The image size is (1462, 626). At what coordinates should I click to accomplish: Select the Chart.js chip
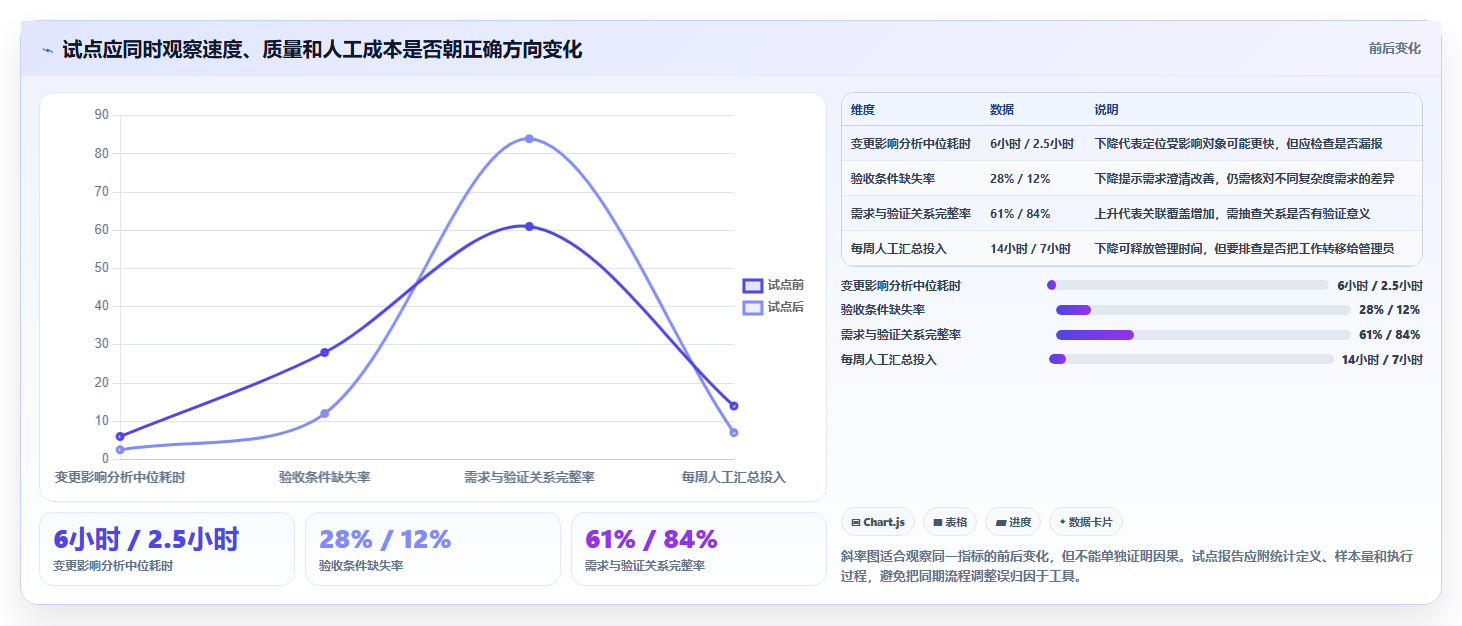click(x=878, y=522)
